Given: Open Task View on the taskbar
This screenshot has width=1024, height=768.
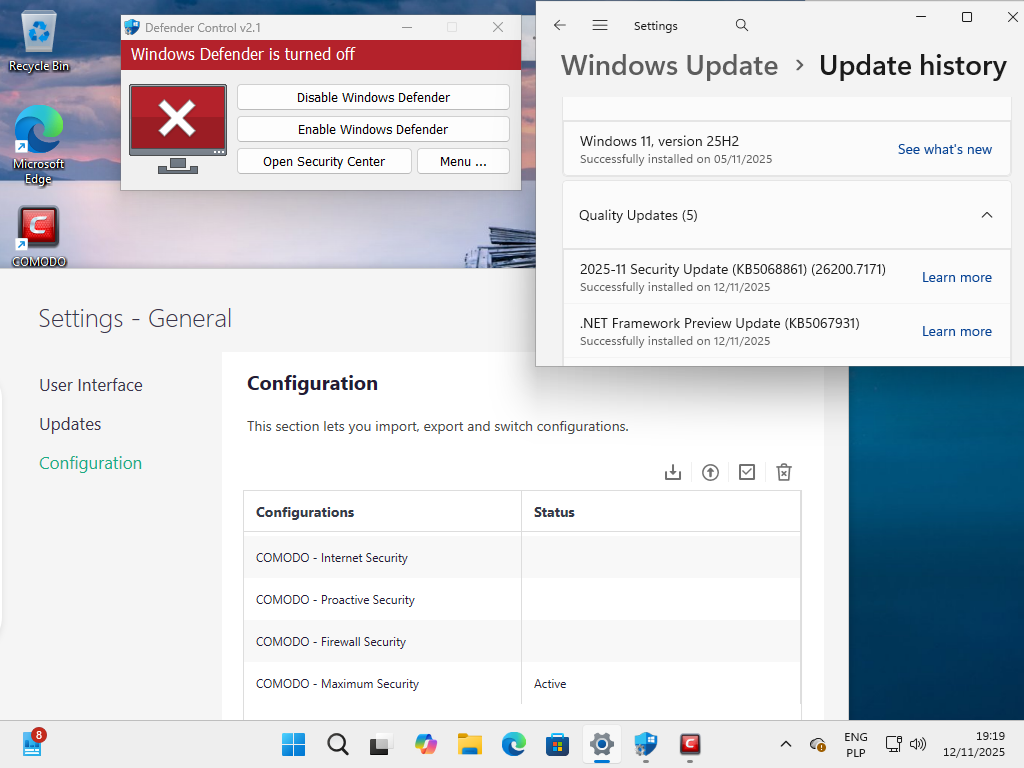Looking at the screenshot, I should point(381,744).
